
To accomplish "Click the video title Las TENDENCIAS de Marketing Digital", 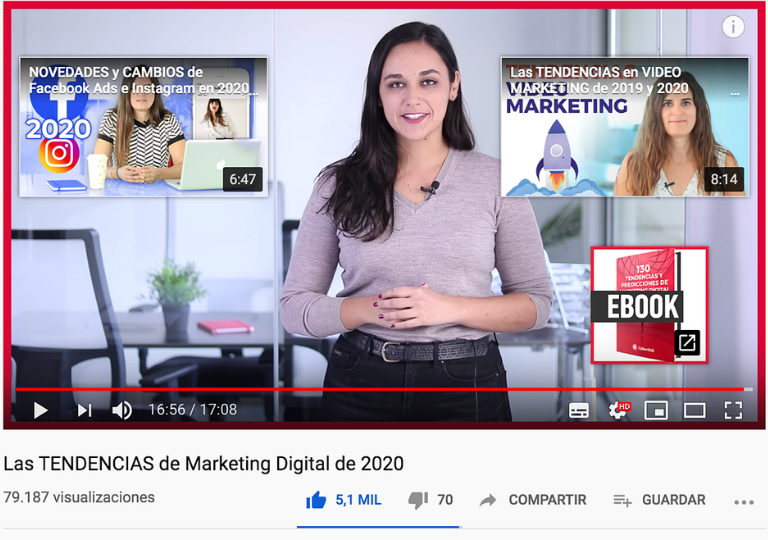I will click(203, 463).
